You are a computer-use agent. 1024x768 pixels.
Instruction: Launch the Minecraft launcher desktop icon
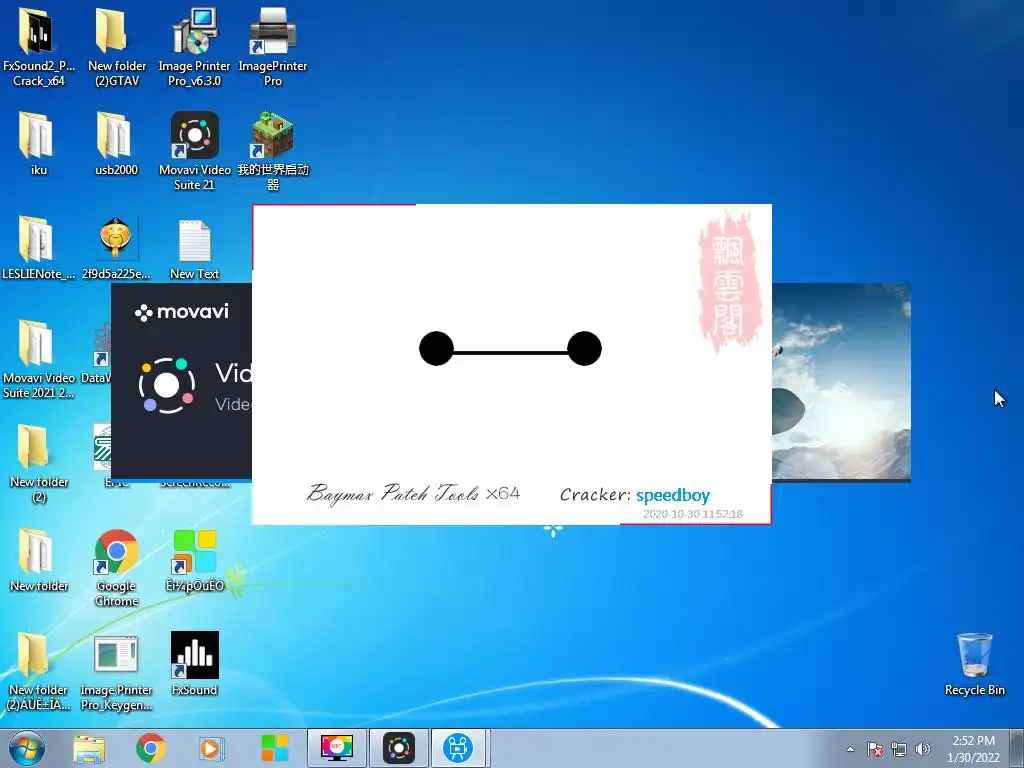(x=272, y=151)
